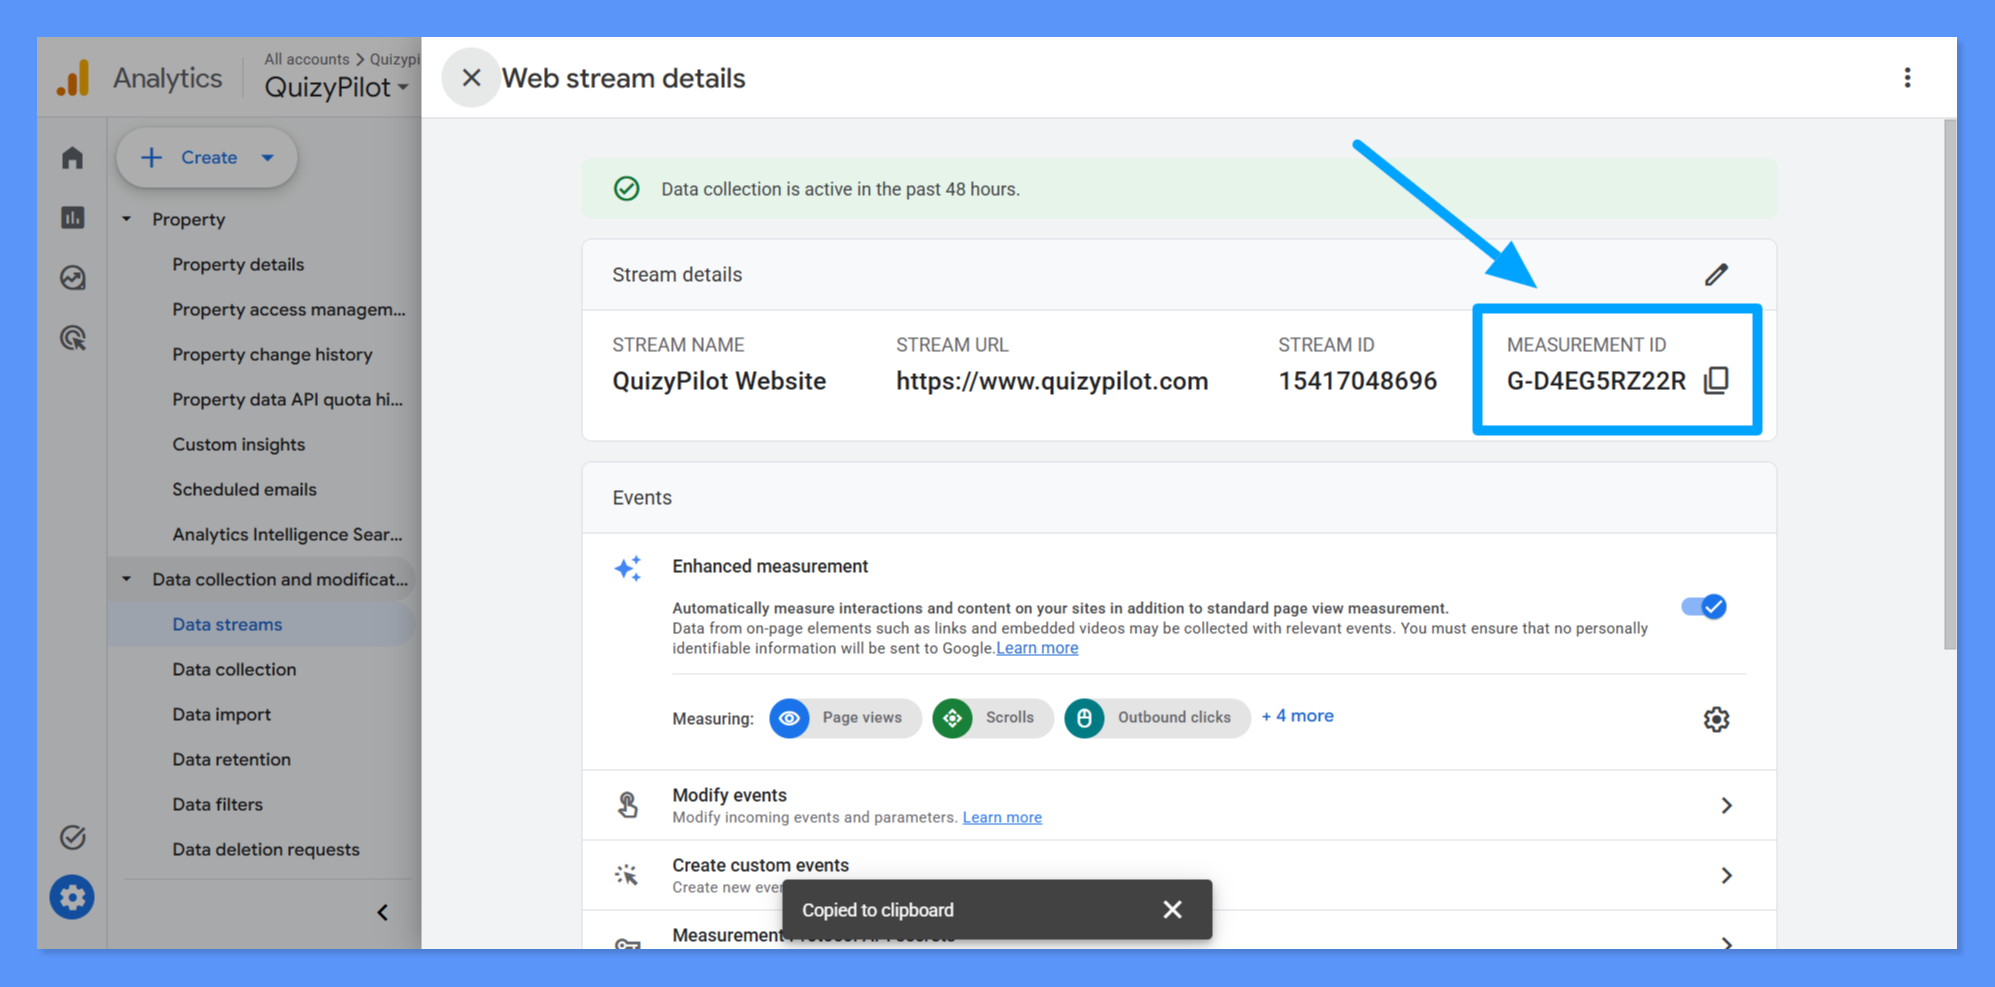Open Data filters
This screenshot has width=1995, height=987.
[217, 804]
